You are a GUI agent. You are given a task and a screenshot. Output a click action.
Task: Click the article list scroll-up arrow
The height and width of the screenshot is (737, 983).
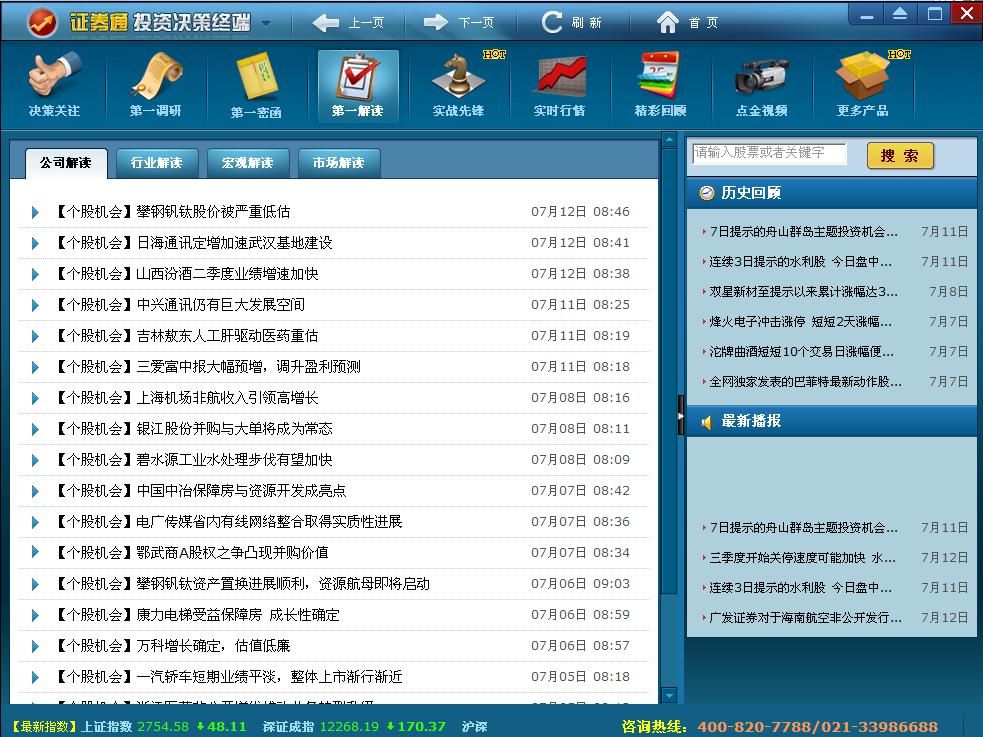point(669,140)
